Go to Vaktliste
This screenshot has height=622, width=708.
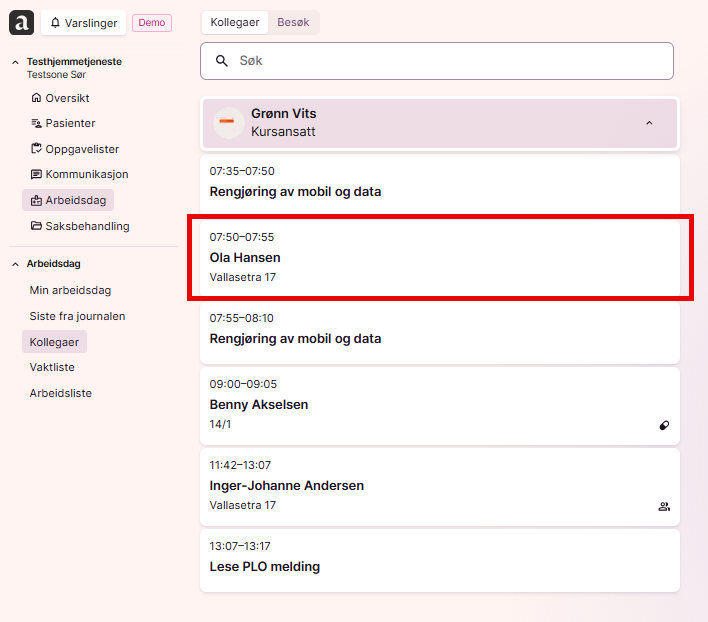tap(52, 367)
